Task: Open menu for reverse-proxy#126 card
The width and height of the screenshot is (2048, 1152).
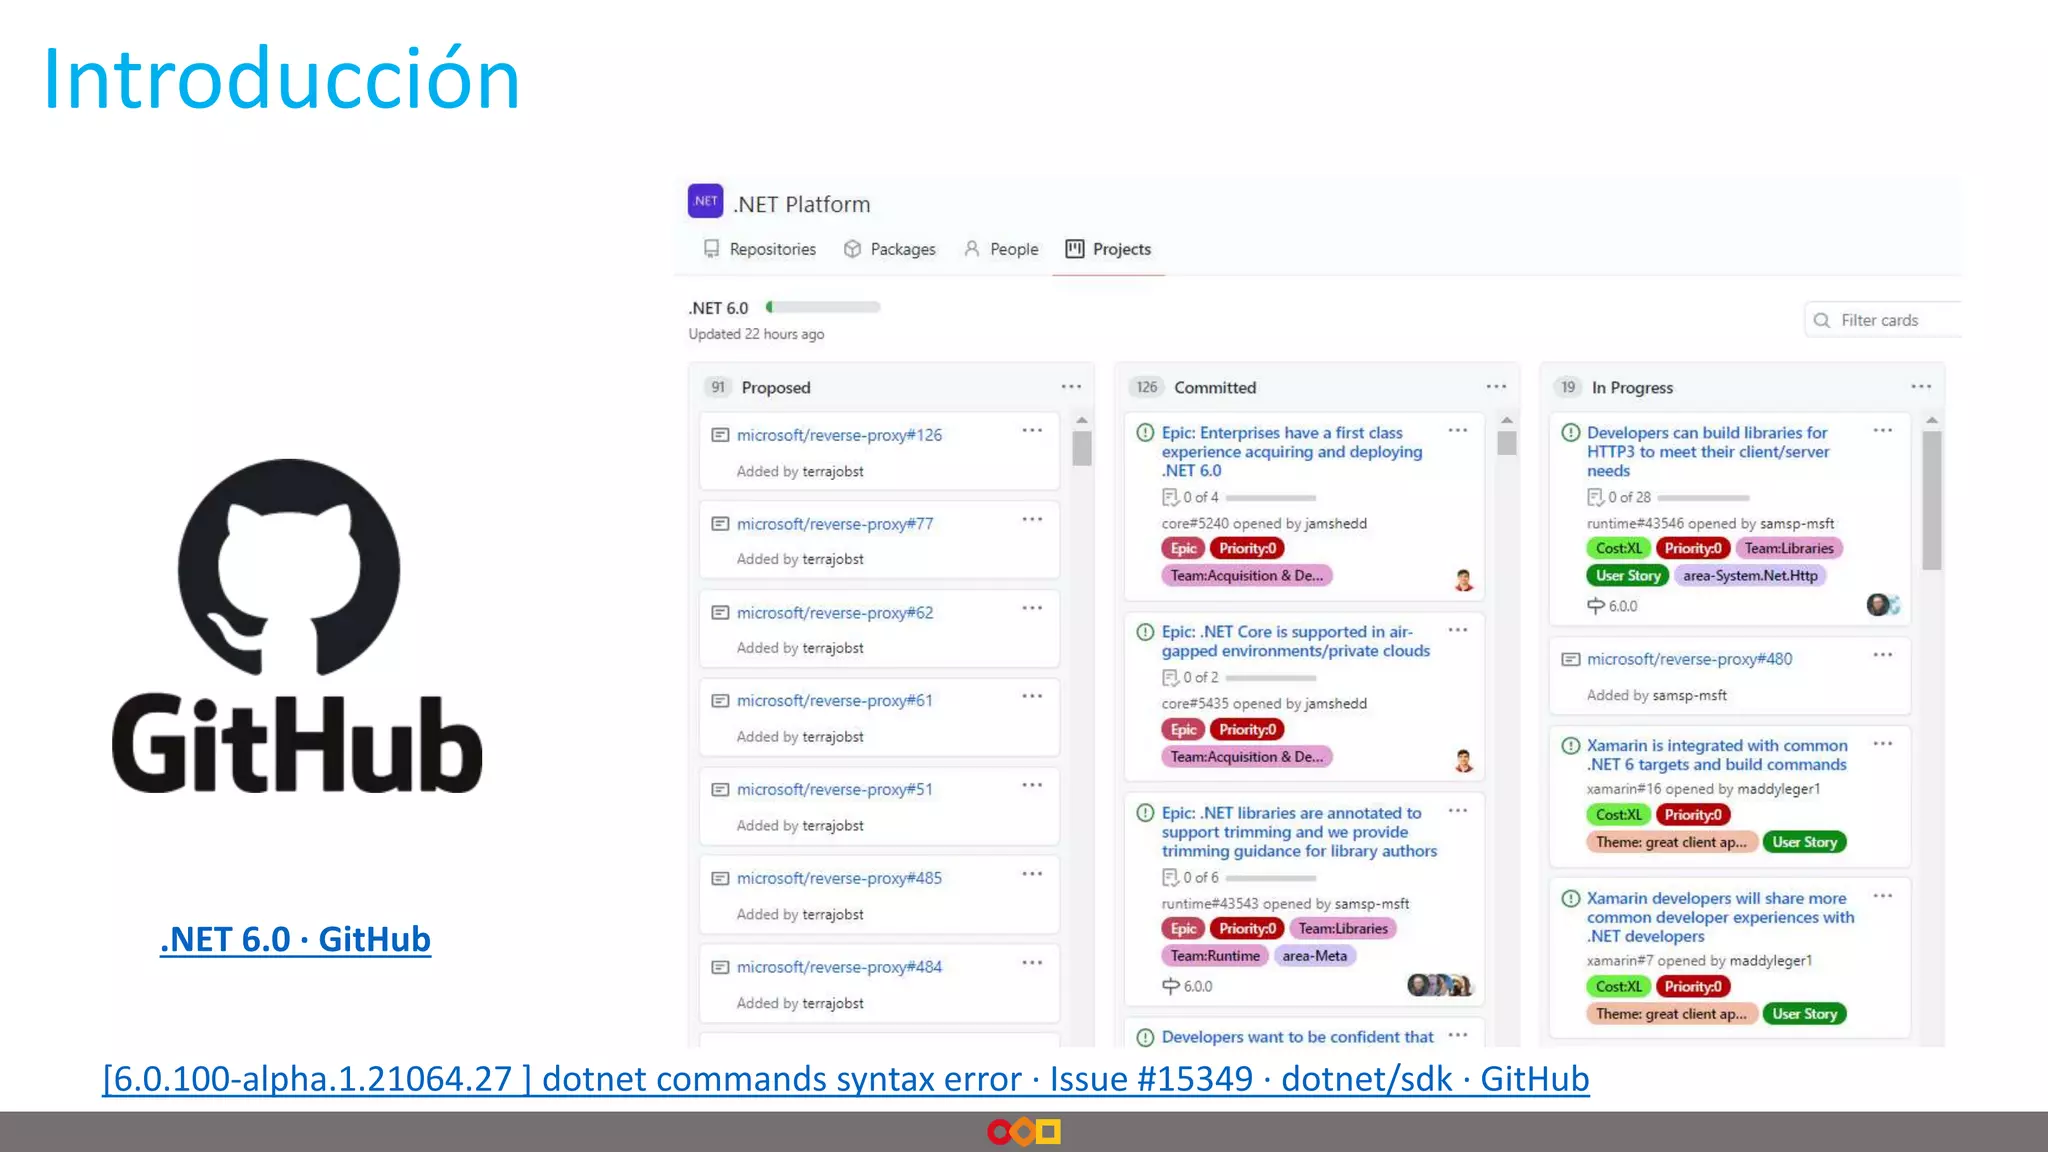Action: click(x=1032, y=431)
